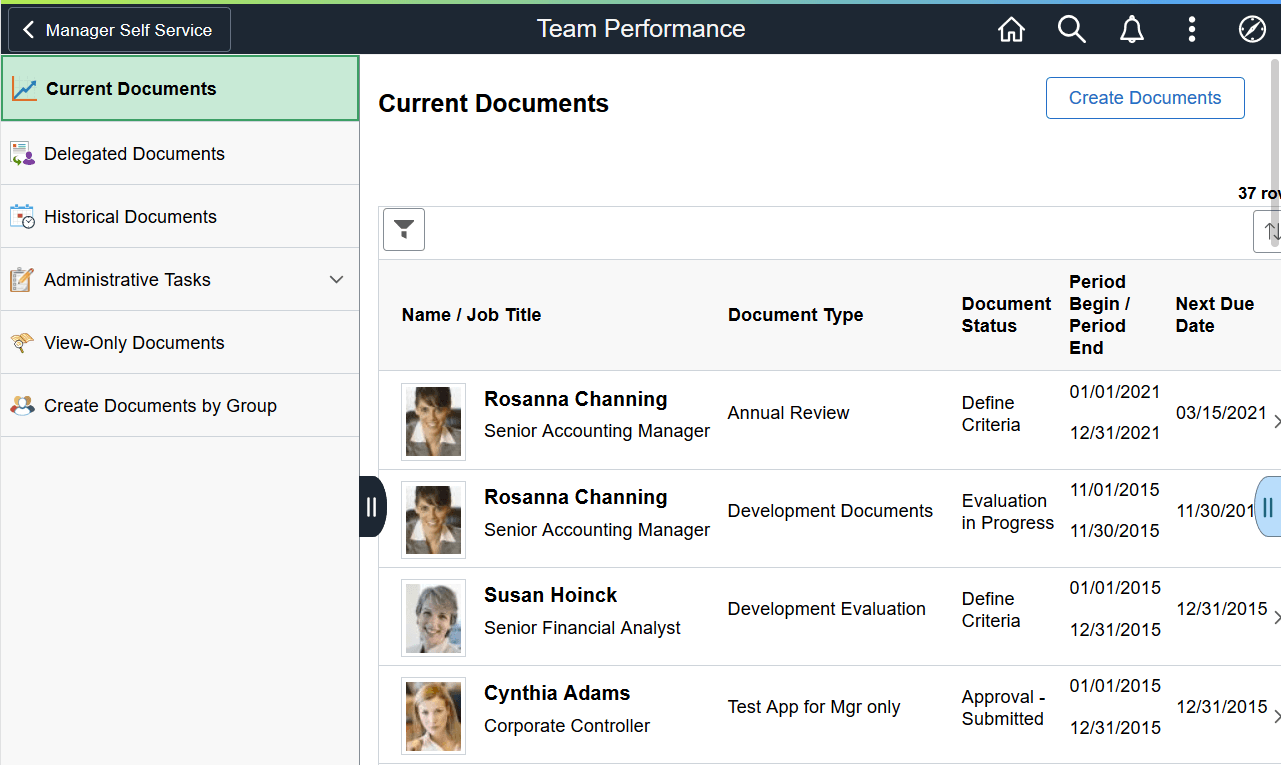Open the NavBar compass icon

pyautogui.click(x=1252, y=29)
